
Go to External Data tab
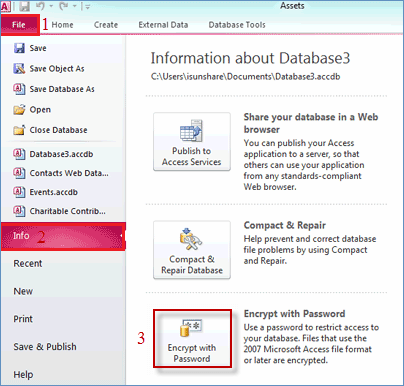coord(163,25)
